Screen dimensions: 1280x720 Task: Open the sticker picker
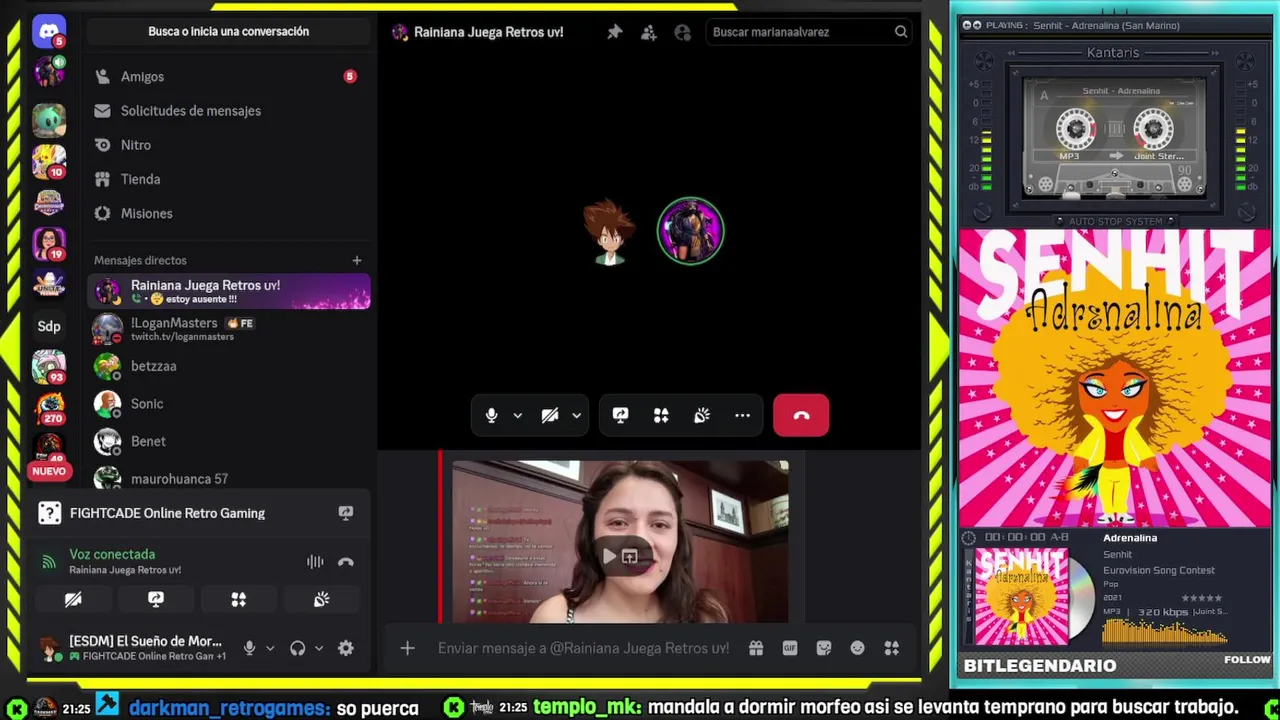click(824, 648)
